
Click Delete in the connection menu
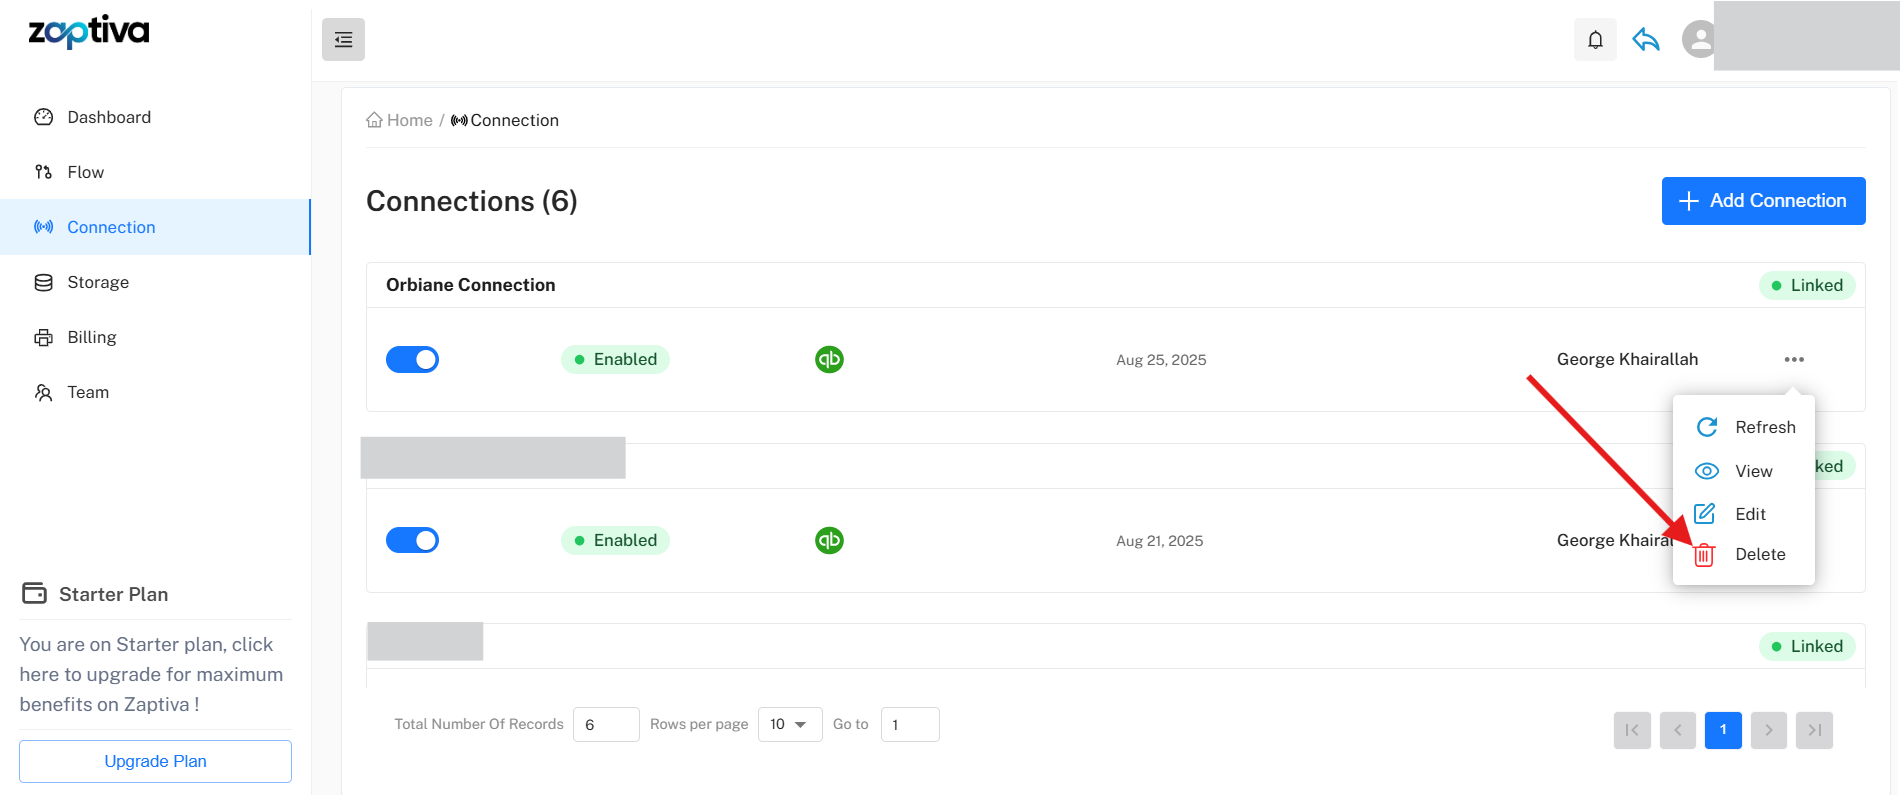(1759, 554)
